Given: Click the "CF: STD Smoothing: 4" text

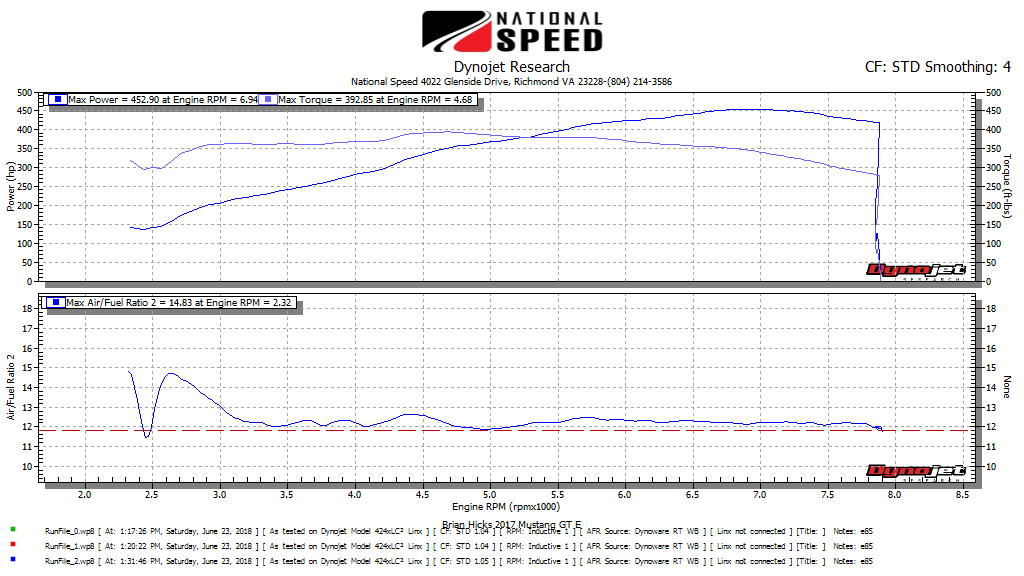Looking at the screenshot, I should 938,67.
